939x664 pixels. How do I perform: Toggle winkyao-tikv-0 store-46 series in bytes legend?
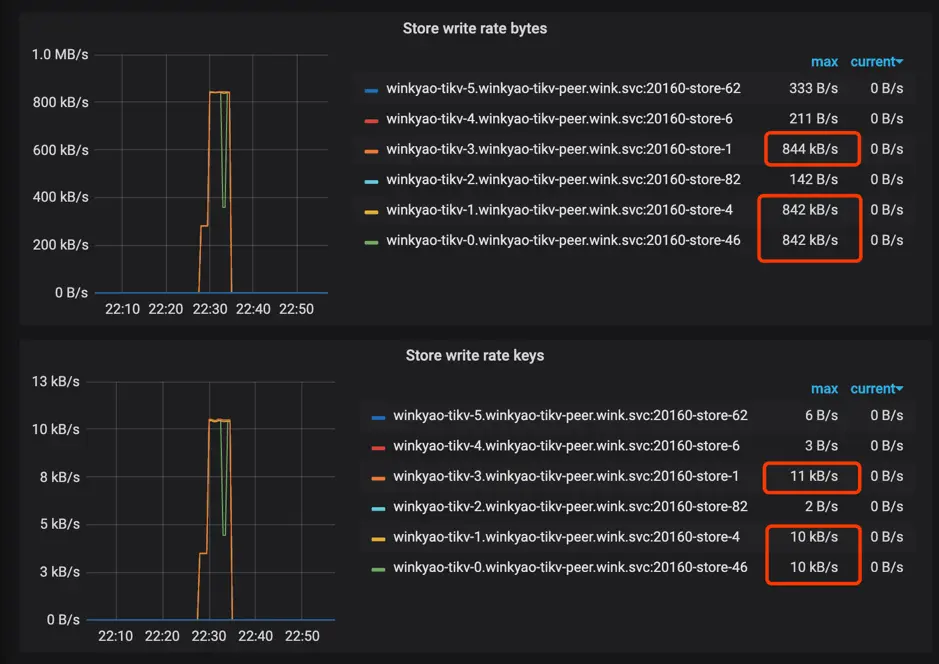click(563, 240)
